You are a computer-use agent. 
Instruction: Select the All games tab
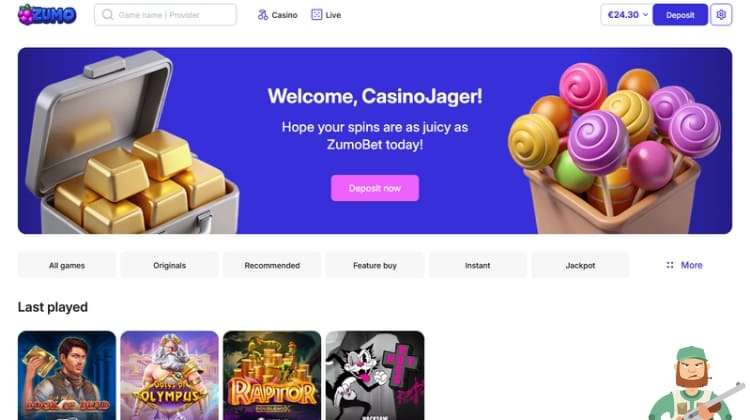pyautogui.click(x=67, y=265)
